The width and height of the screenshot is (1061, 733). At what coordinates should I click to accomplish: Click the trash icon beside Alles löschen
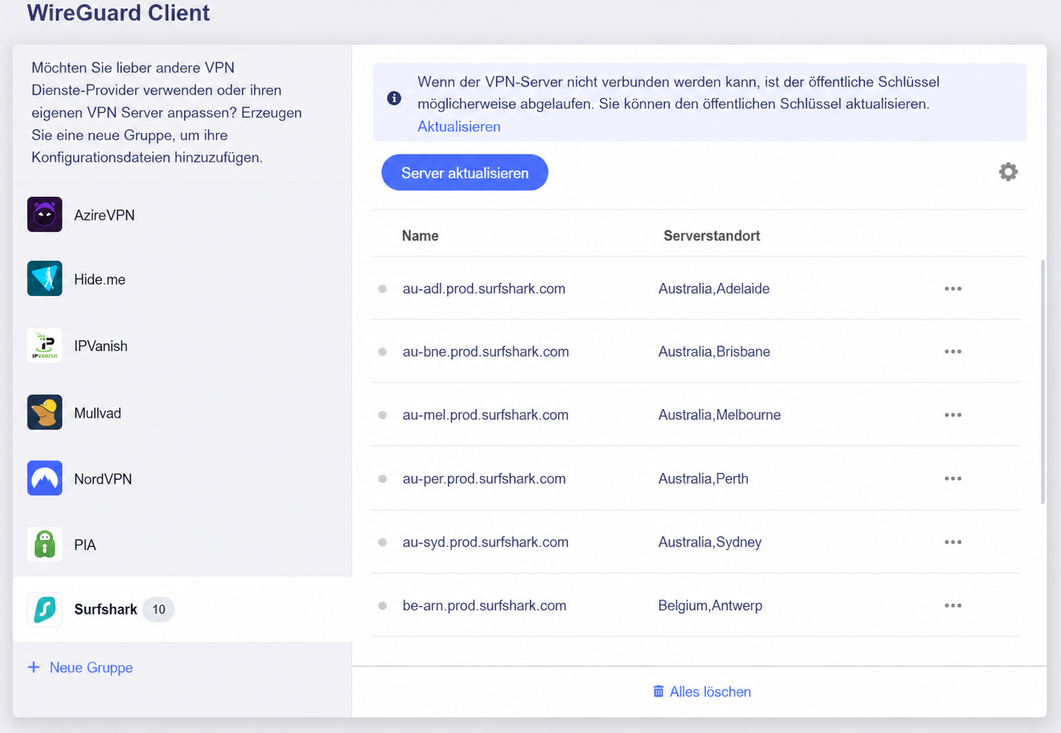click(658, 691)
